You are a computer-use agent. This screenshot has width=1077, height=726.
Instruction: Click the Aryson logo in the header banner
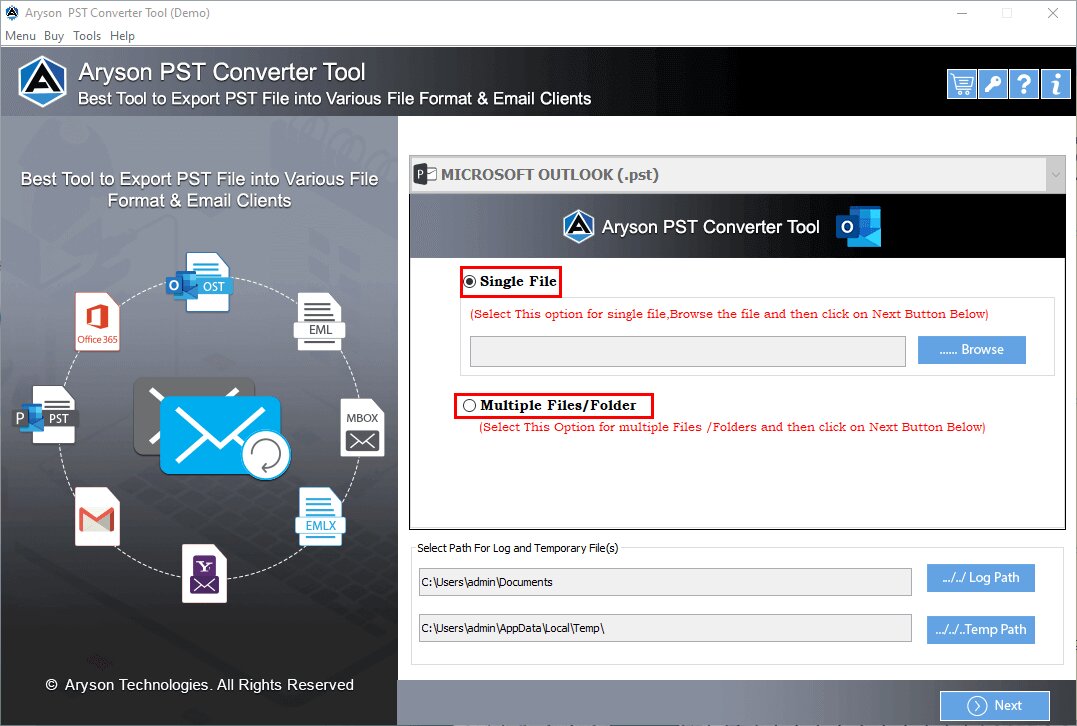[x=43, y=82]
